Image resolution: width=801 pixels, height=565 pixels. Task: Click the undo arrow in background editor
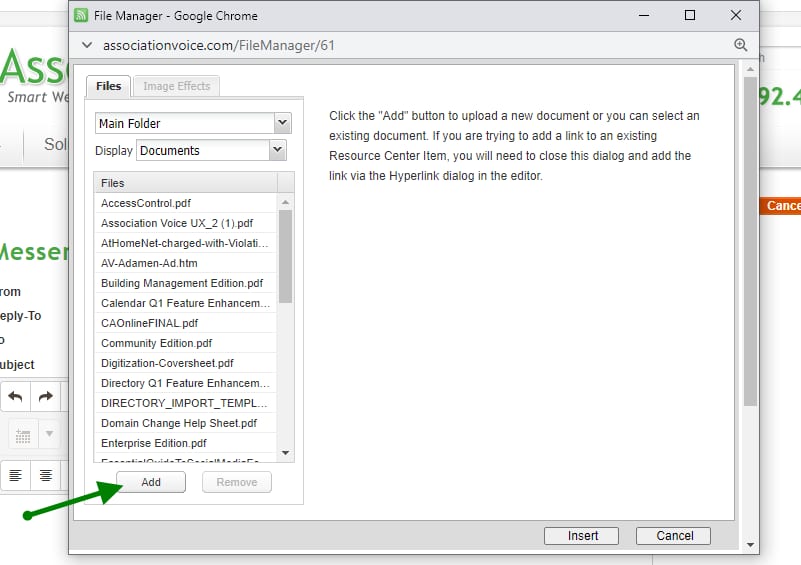pos(16,396)
